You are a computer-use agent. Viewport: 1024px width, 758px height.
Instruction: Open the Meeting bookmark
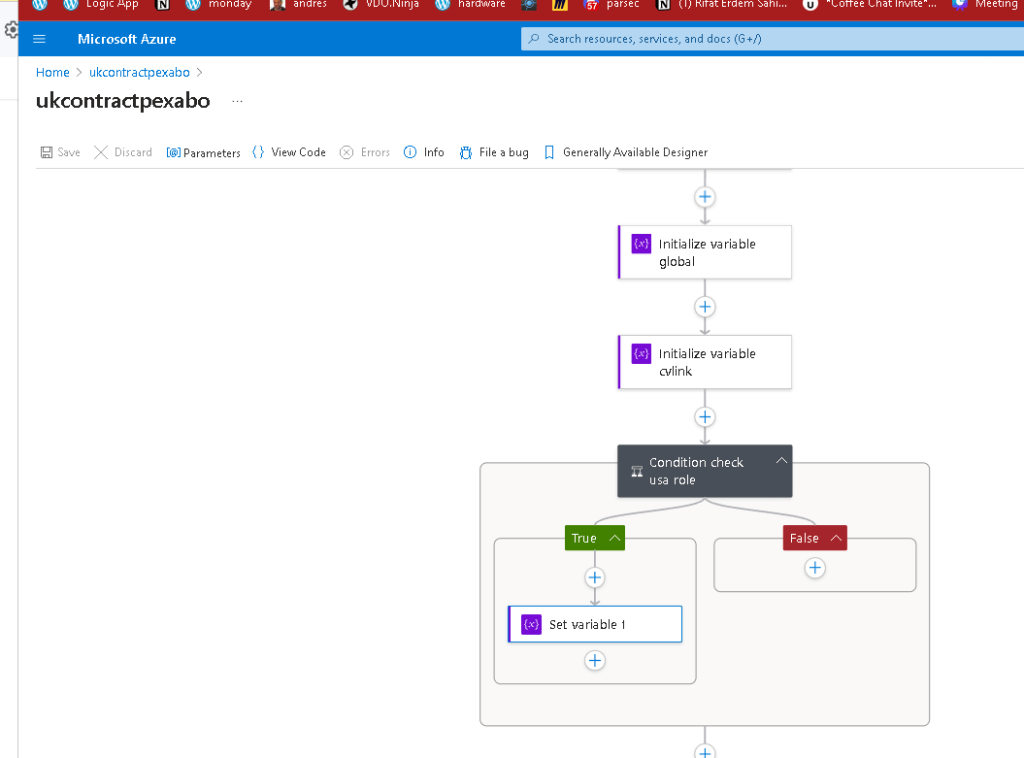985,5
